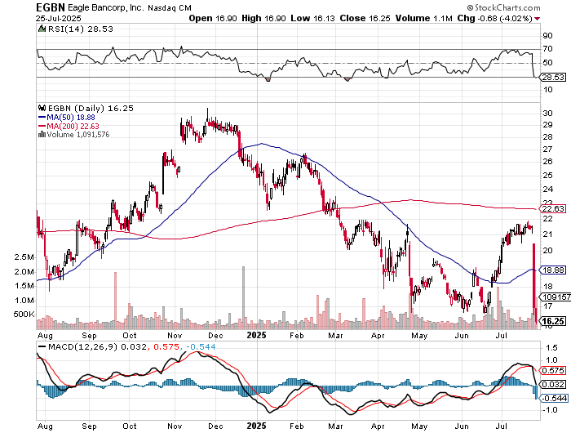571x433 pixels.
Task: Click the volume value tag on the price axis
Action: [x=556, y=297]
